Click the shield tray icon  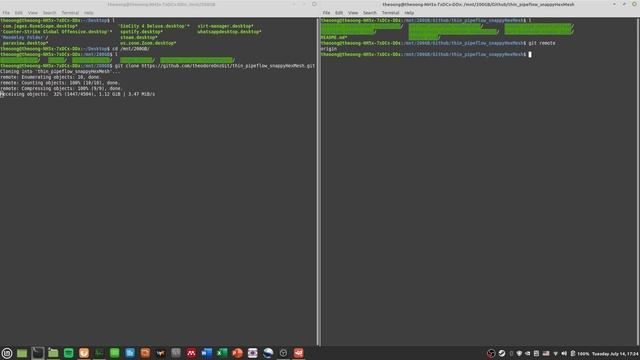519,353
